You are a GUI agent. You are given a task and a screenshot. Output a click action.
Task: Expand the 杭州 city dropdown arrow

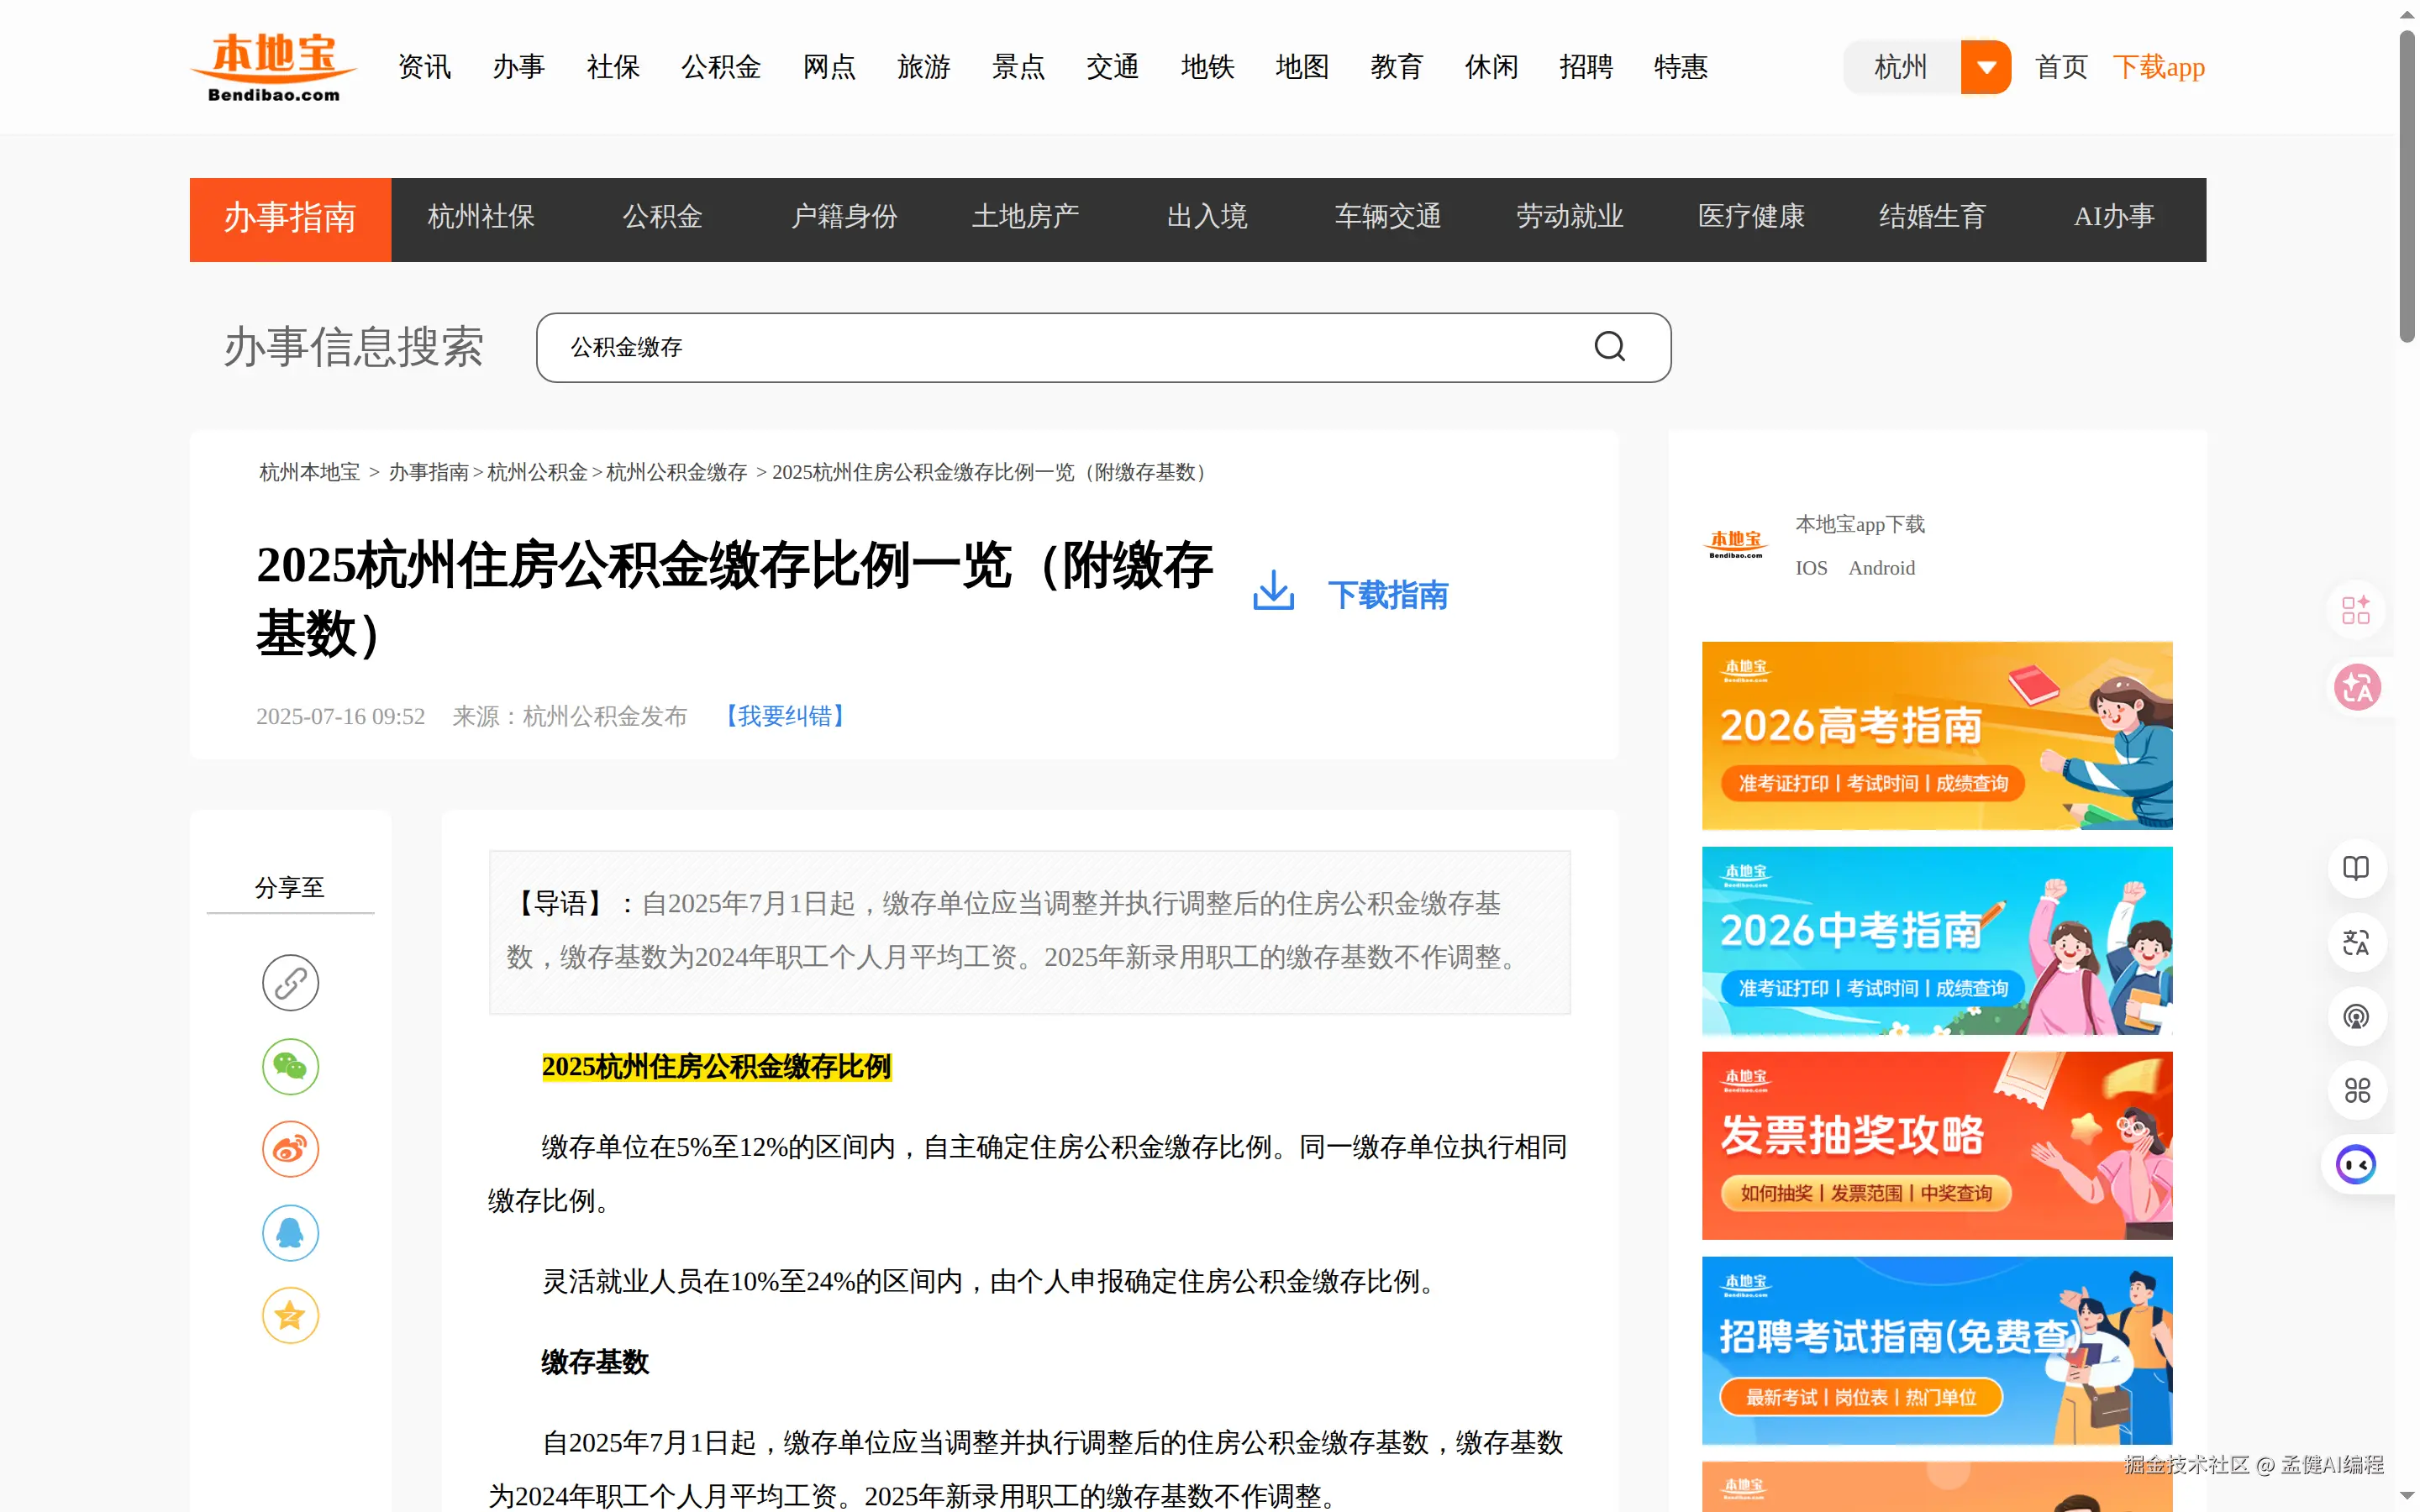coord(1986,67)
